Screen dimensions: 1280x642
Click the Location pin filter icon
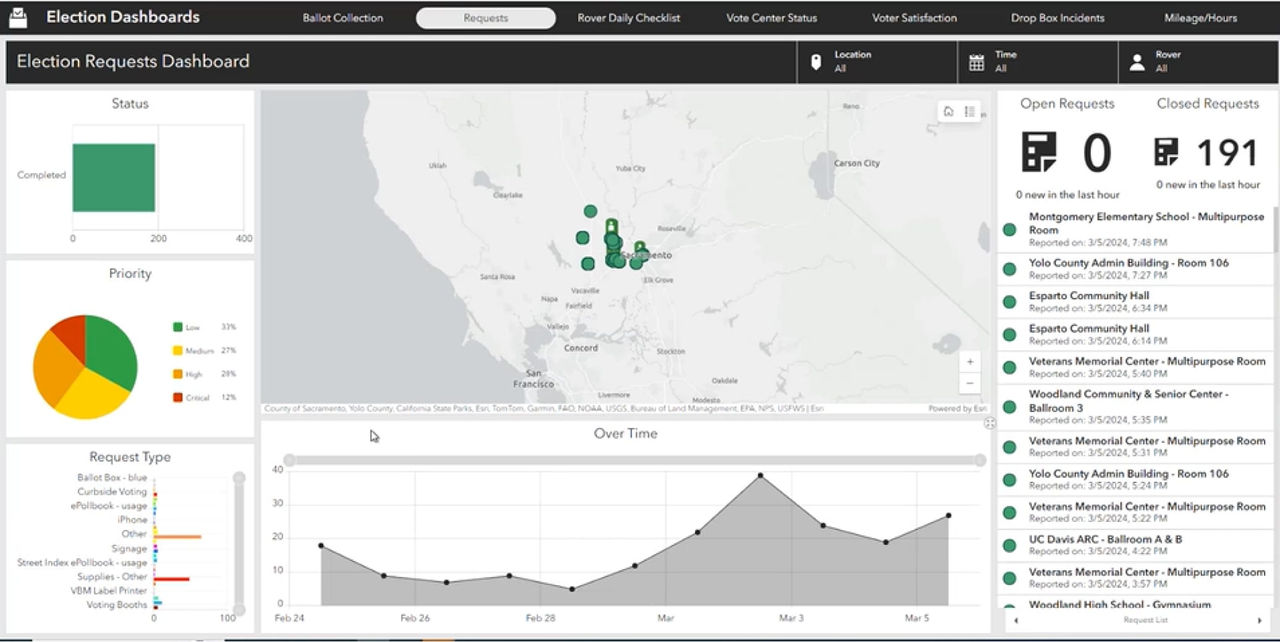[x=818, y=61]
